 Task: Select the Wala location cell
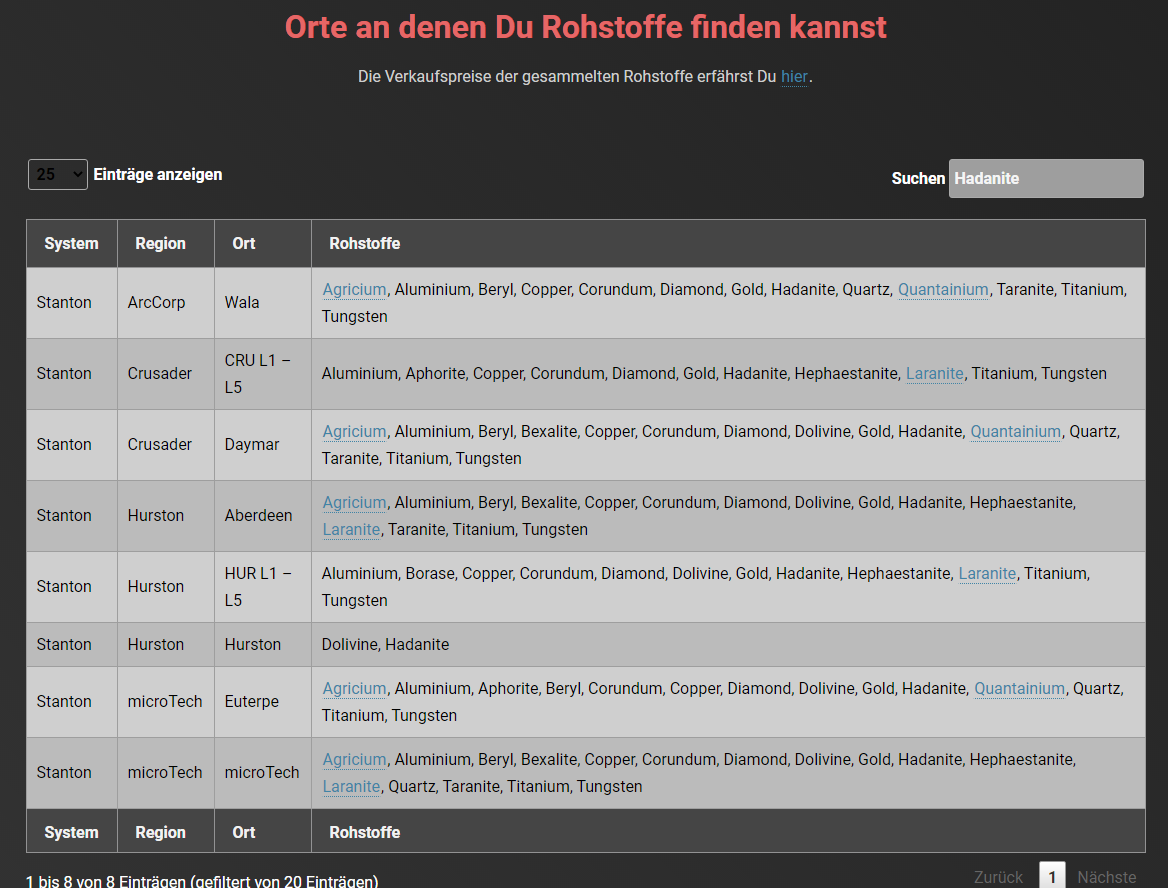pyautogui.click(x=262, y=303)
